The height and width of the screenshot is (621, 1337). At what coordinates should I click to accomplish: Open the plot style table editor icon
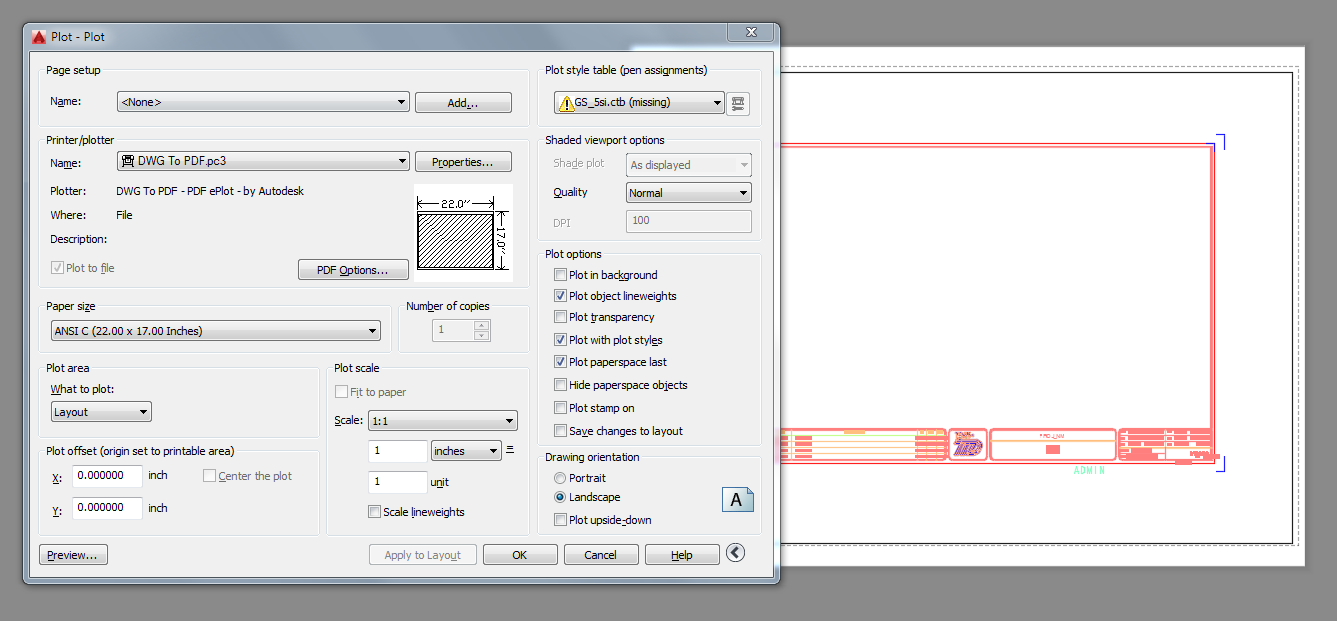pos(739,103)
